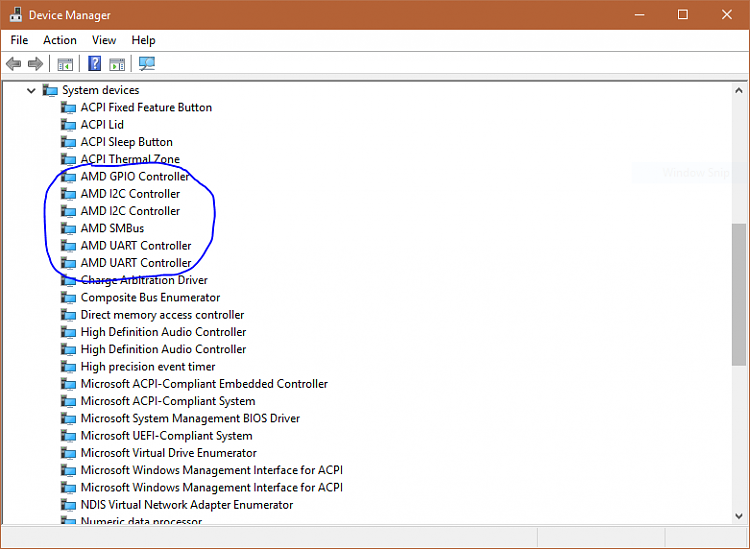This screenshot has width=750, height=549.
Task: Select Charge Arbitration Driver entry
Action: tap(144, 280)
